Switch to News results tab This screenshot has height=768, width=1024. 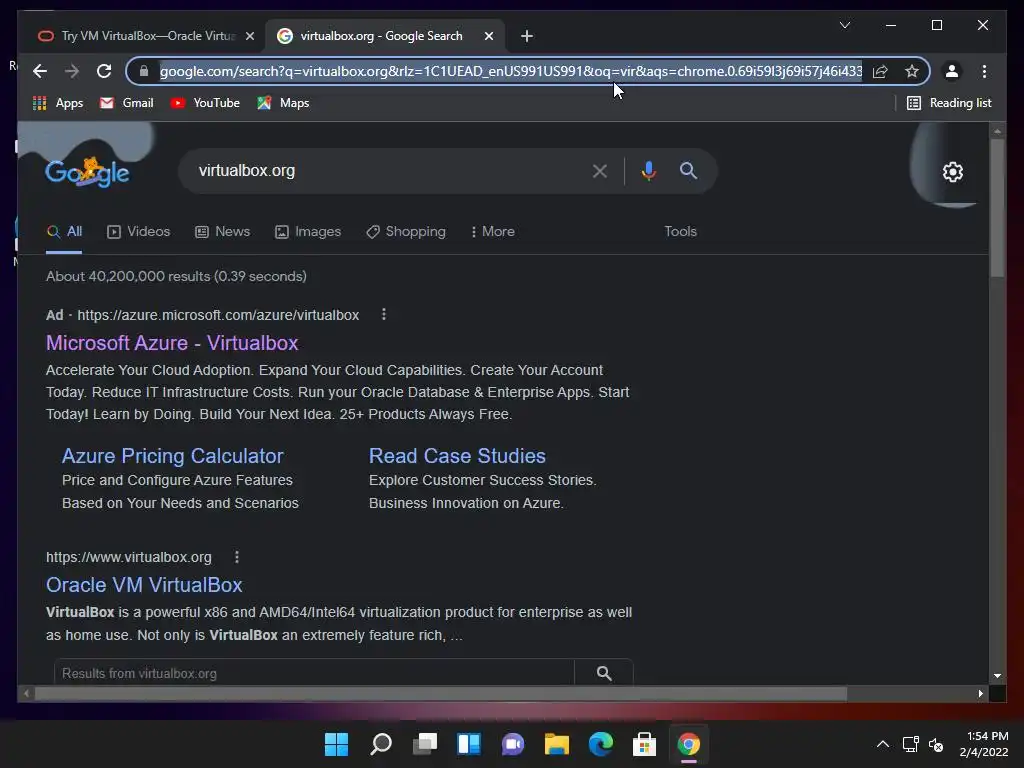click(223, 232)
